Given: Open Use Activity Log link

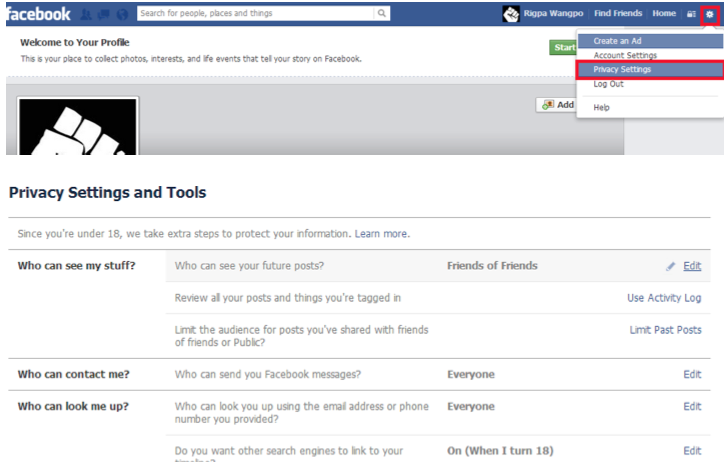Looking at the screenshot, I should [664, 298].
